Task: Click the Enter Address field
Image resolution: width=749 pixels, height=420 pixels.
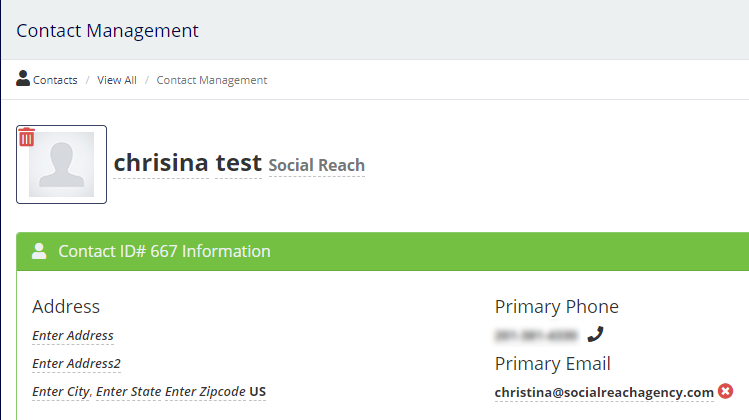Action: pyautogui.click(x=73, y=336)
